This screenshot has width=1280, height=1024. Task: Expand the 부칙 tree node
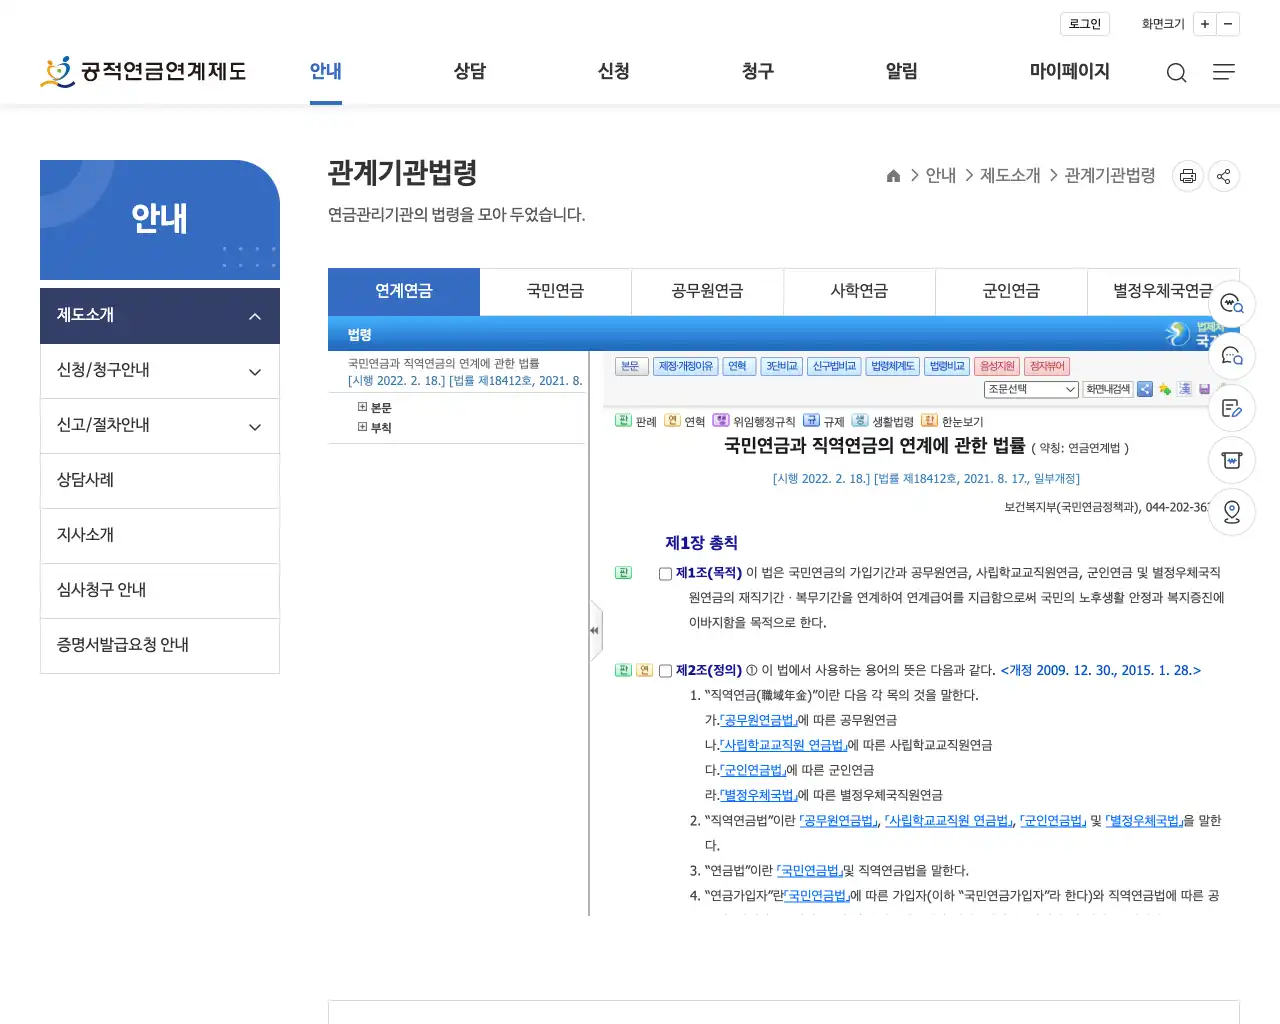(x=362, y=427)
